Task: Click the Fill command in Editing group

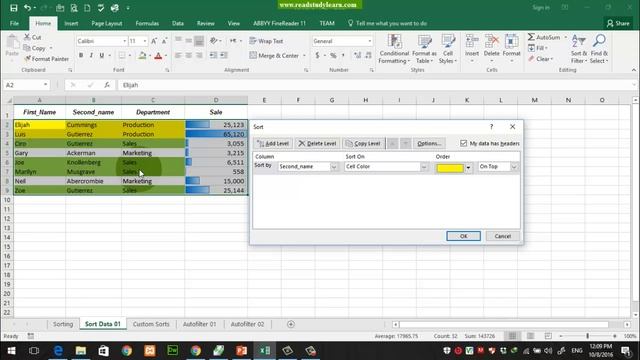Action: pyautogui.click(x=538, y=48)
